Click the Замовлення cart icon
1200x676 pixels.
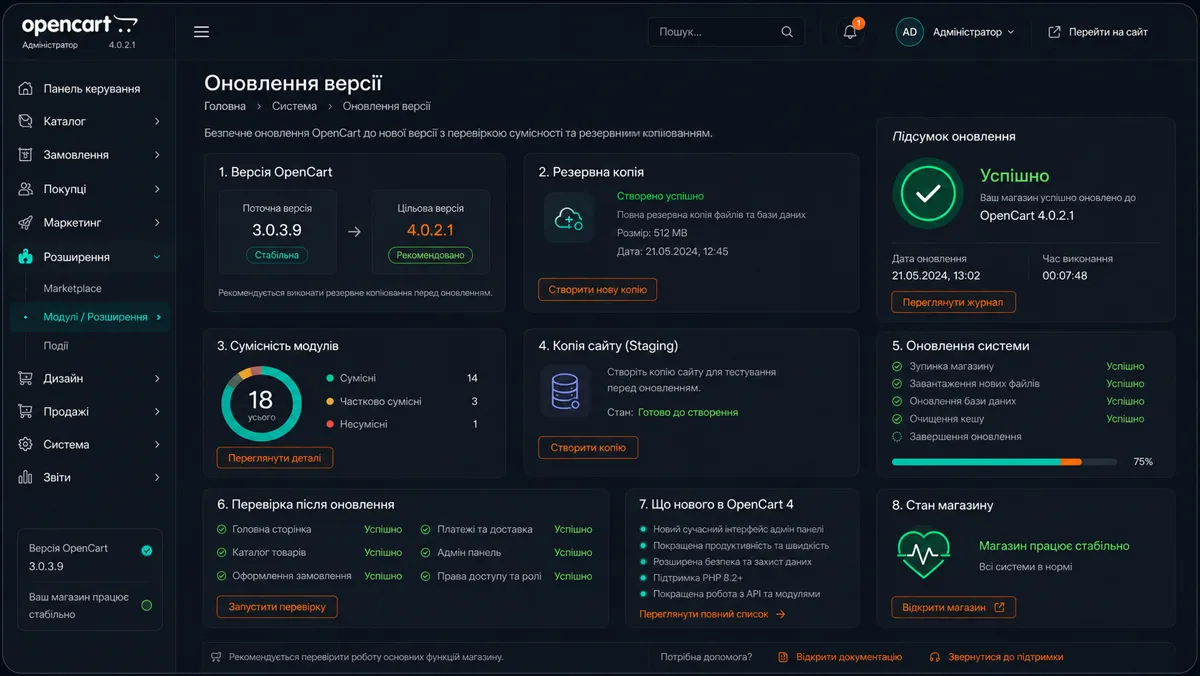(x=26, y=155)
